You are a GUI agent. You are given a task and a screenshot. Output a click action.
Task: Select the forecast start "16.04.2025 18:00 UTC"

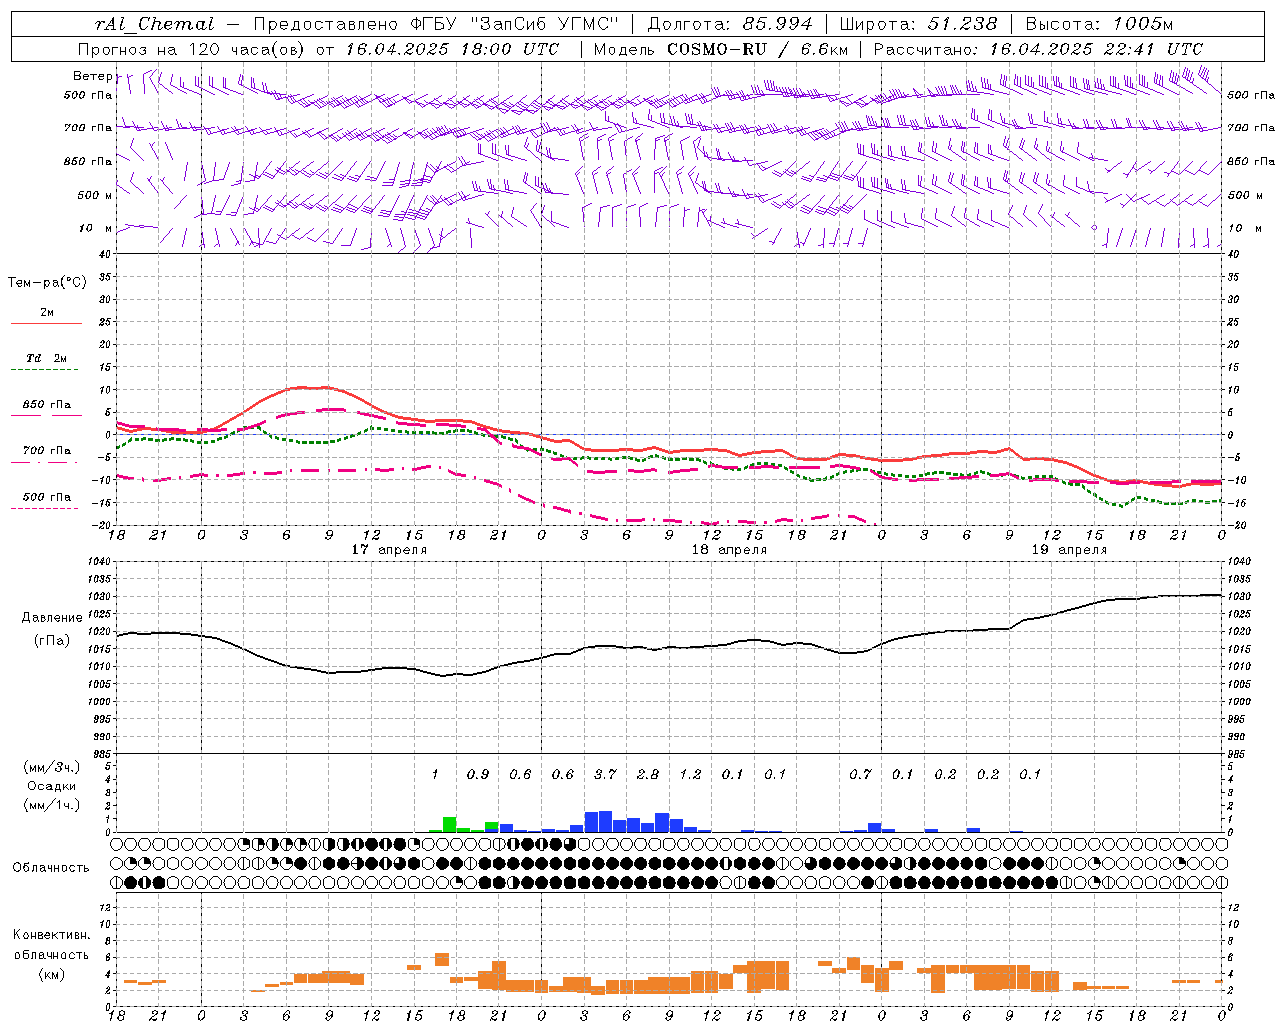click(x=452, y=49)
